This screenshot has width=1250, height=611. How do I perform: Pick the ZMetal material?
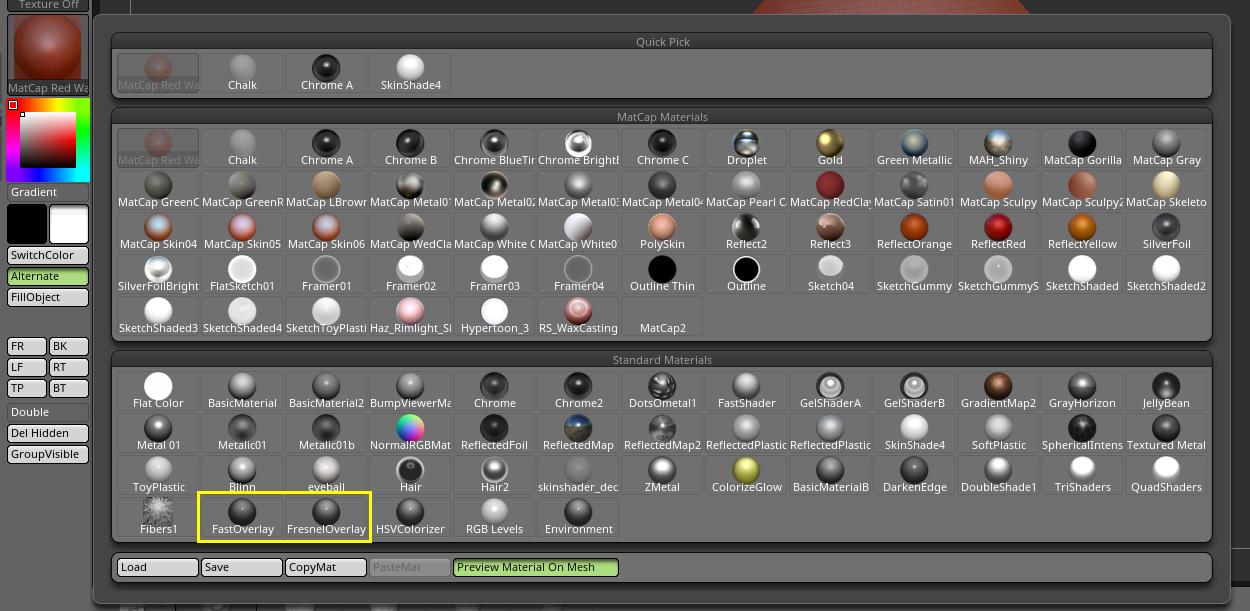tap(662, 475)
